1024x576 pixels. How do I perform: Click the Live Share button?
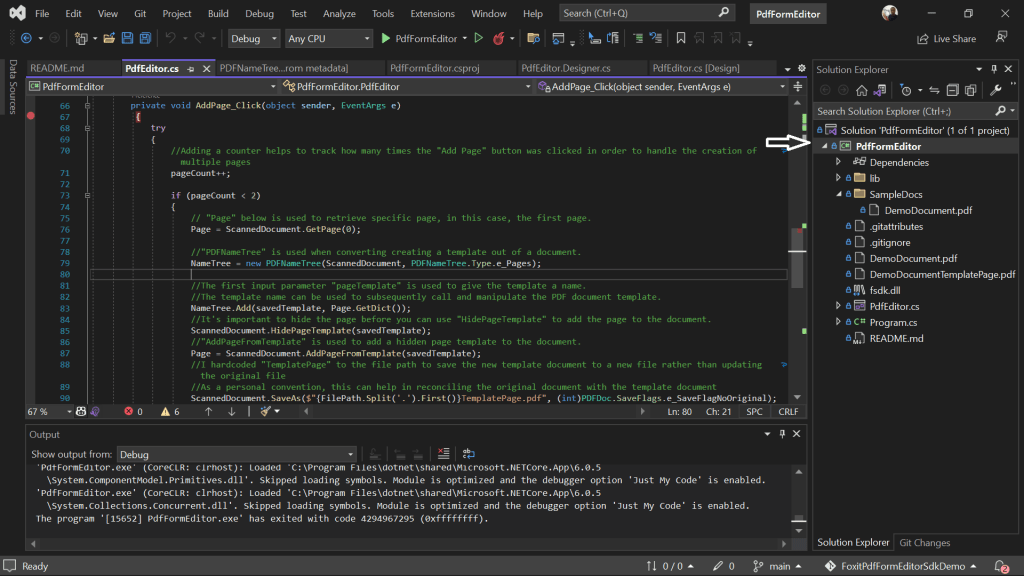[x=946, y=39]
